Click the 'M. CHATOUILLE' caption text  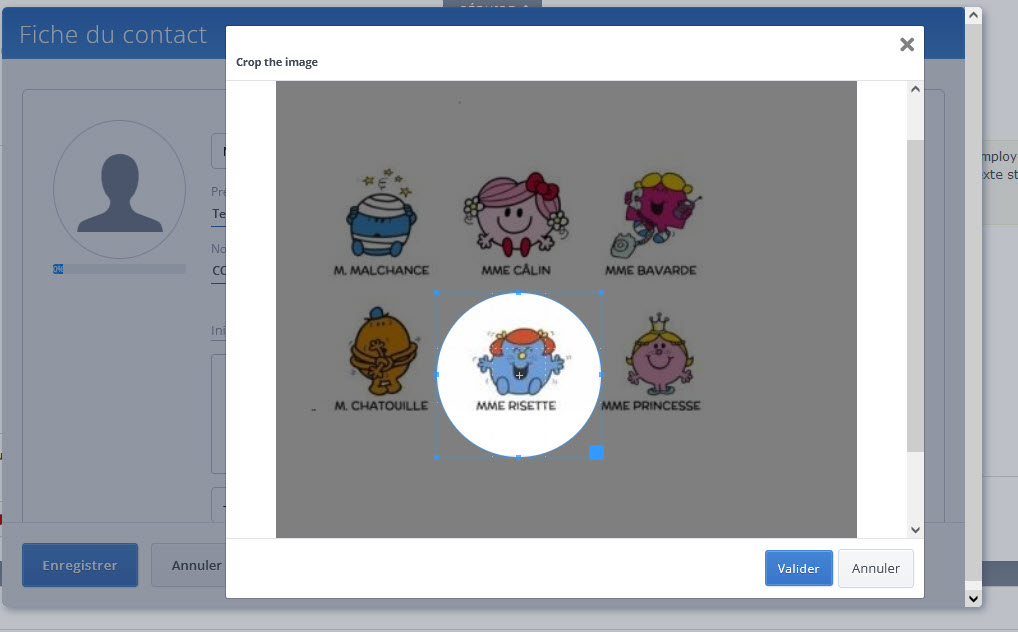tap(382, 405)
